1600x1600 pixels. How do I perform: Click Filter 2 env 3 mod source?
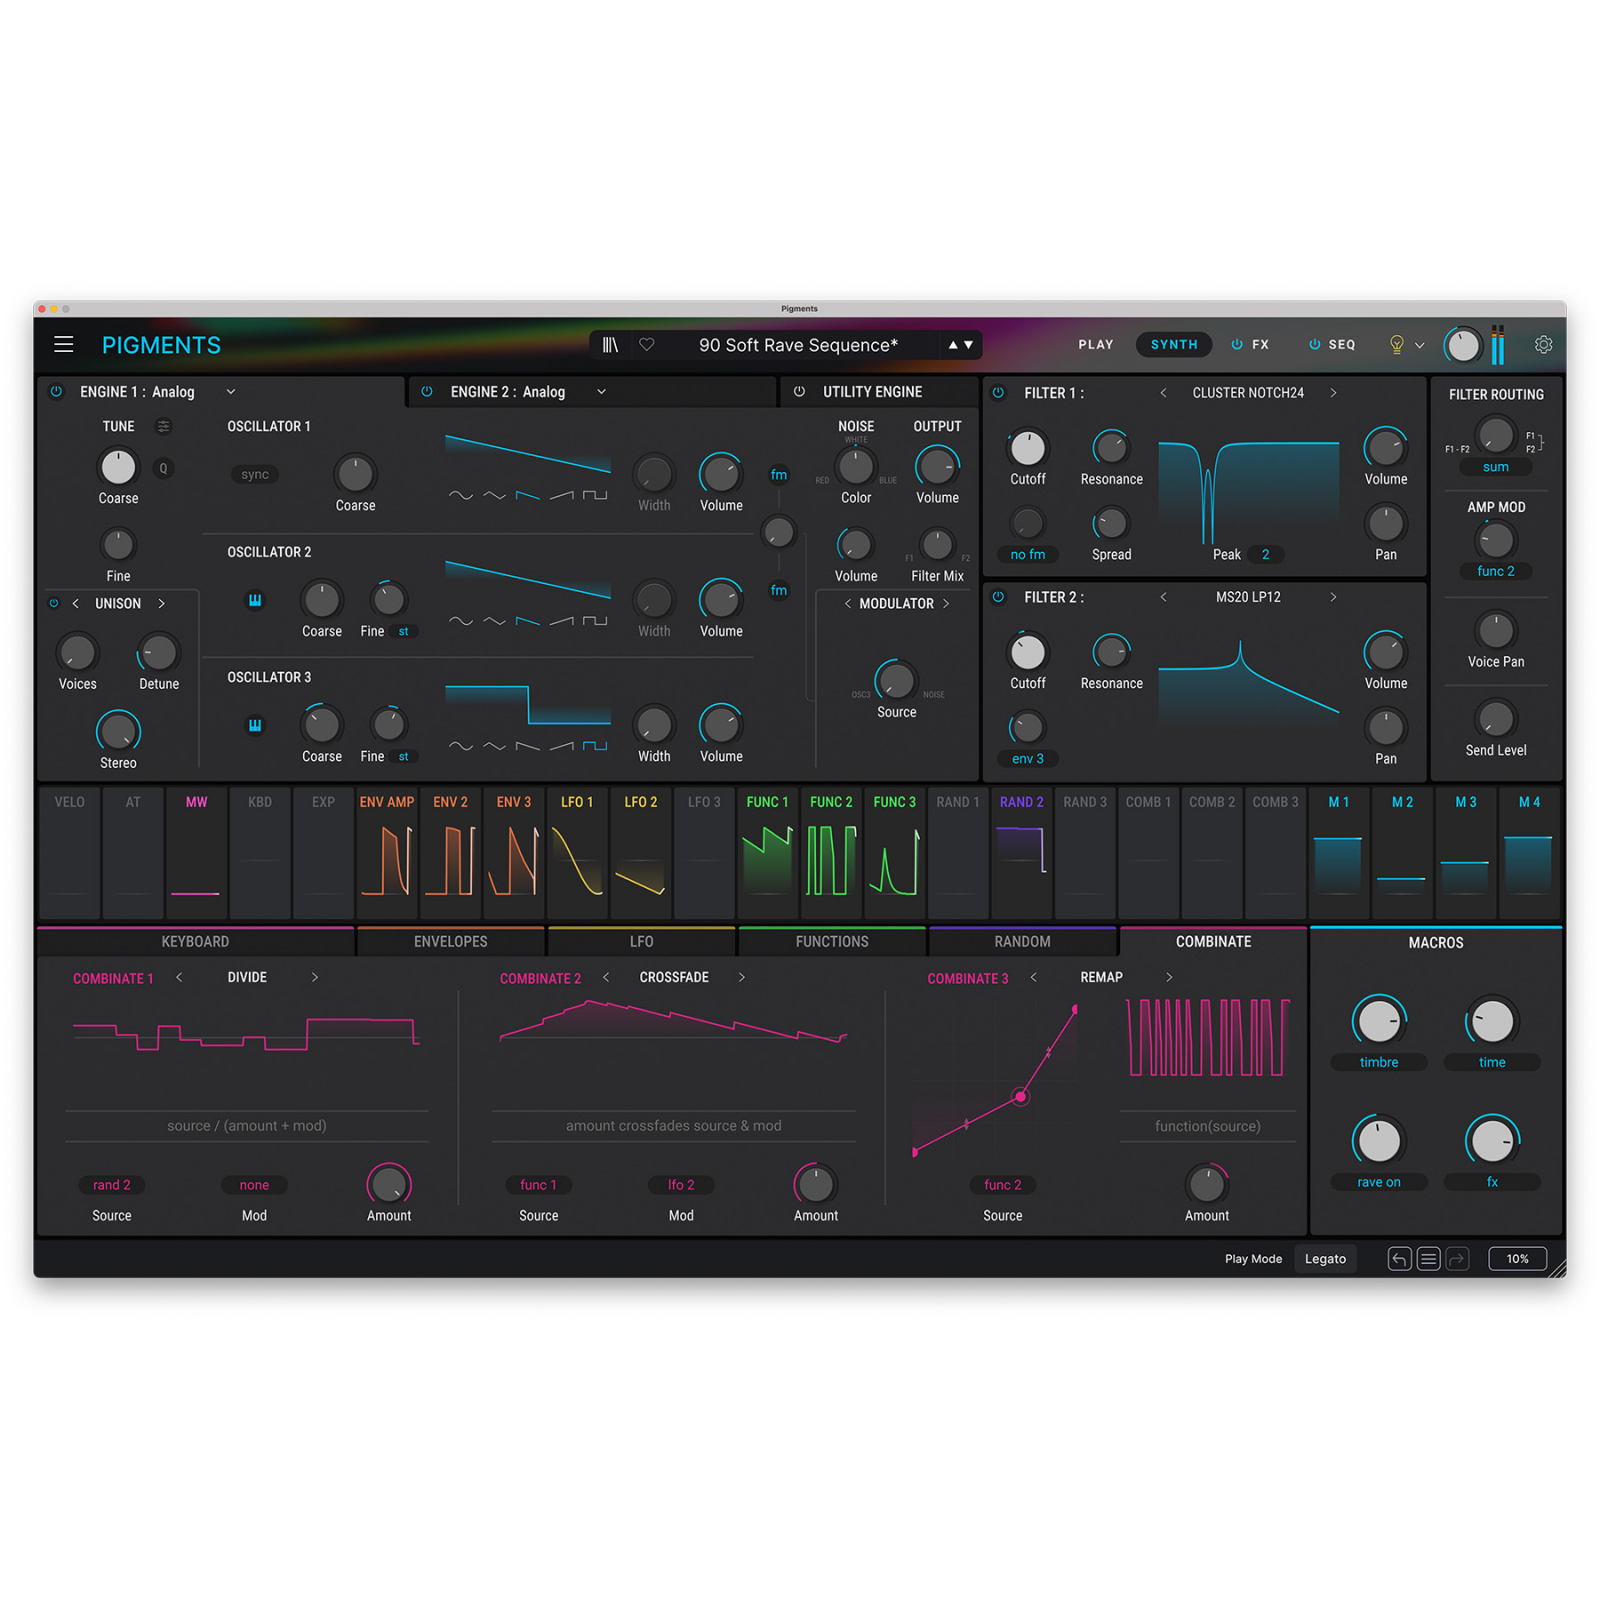1028,759
